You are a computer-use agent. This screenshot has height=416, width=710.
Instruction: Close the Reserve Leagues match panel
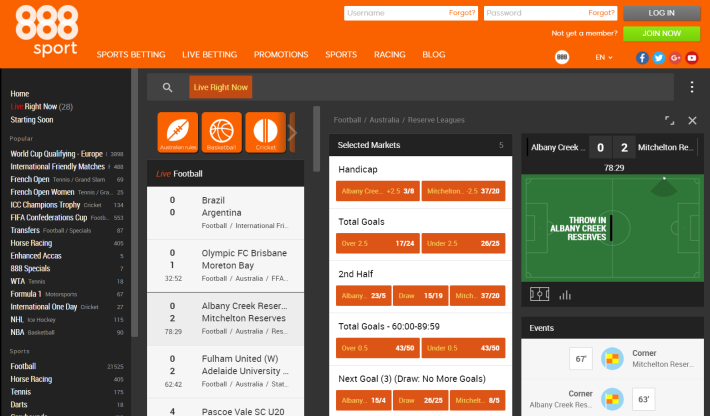[692, 120]
